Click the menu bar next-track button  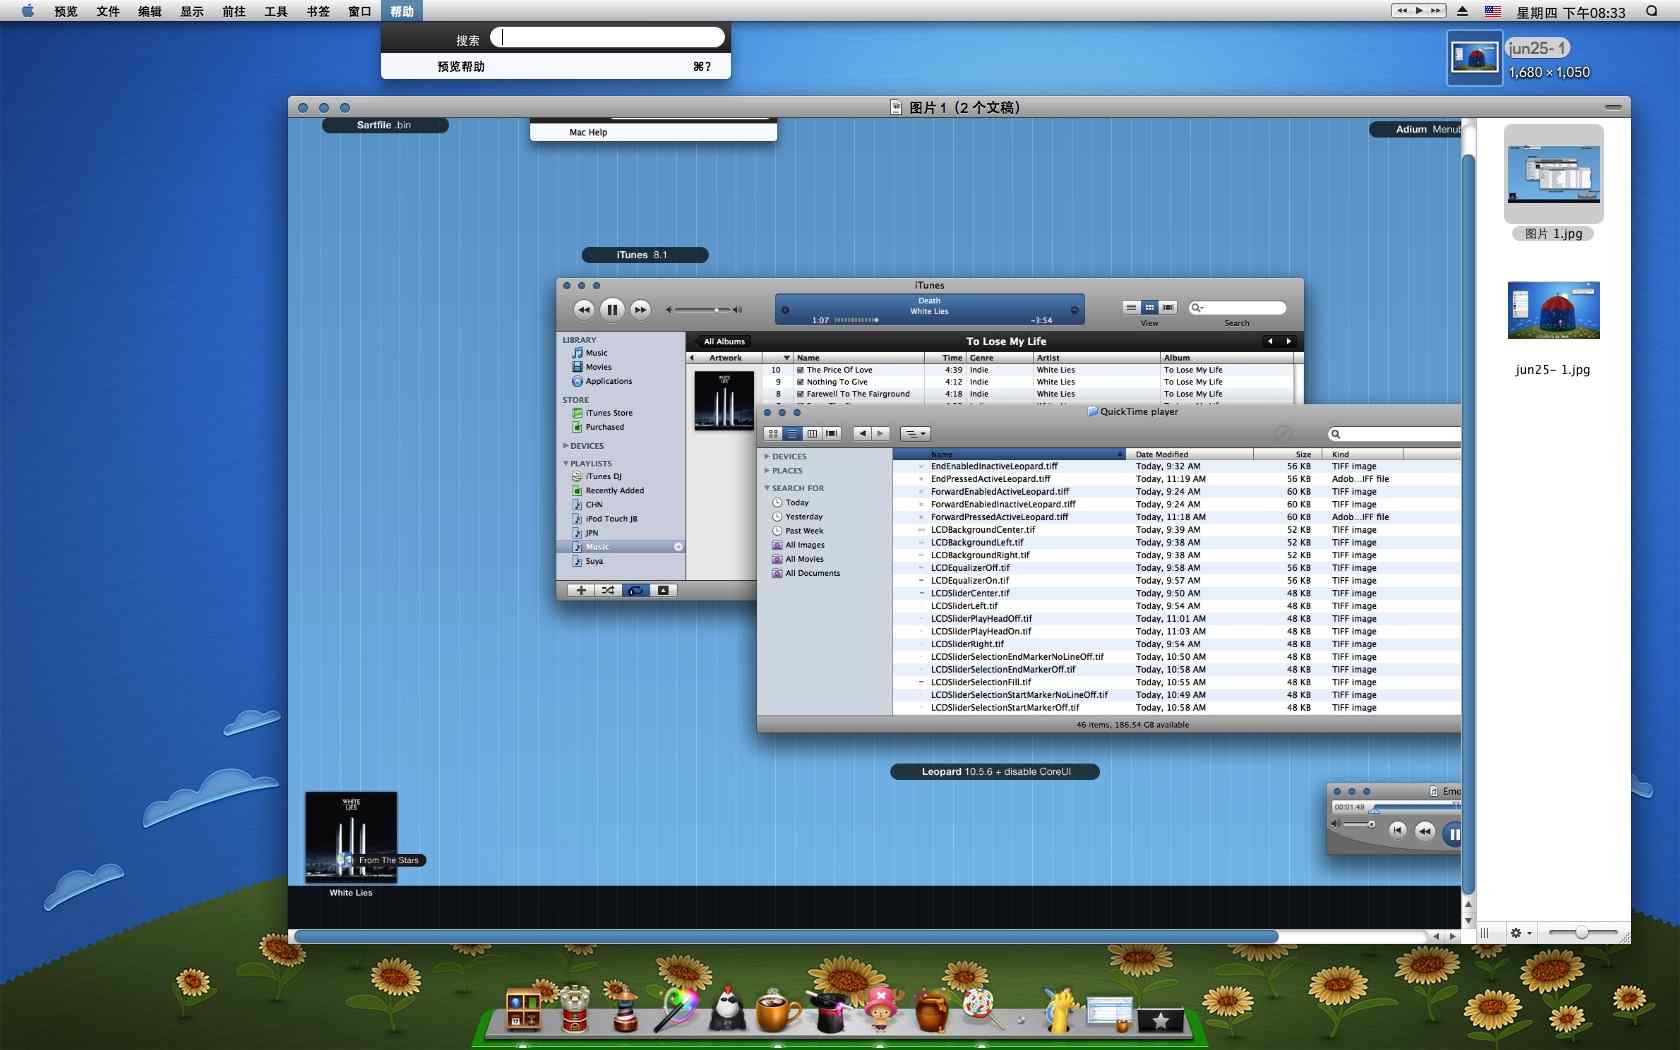tap(1436, 11)
